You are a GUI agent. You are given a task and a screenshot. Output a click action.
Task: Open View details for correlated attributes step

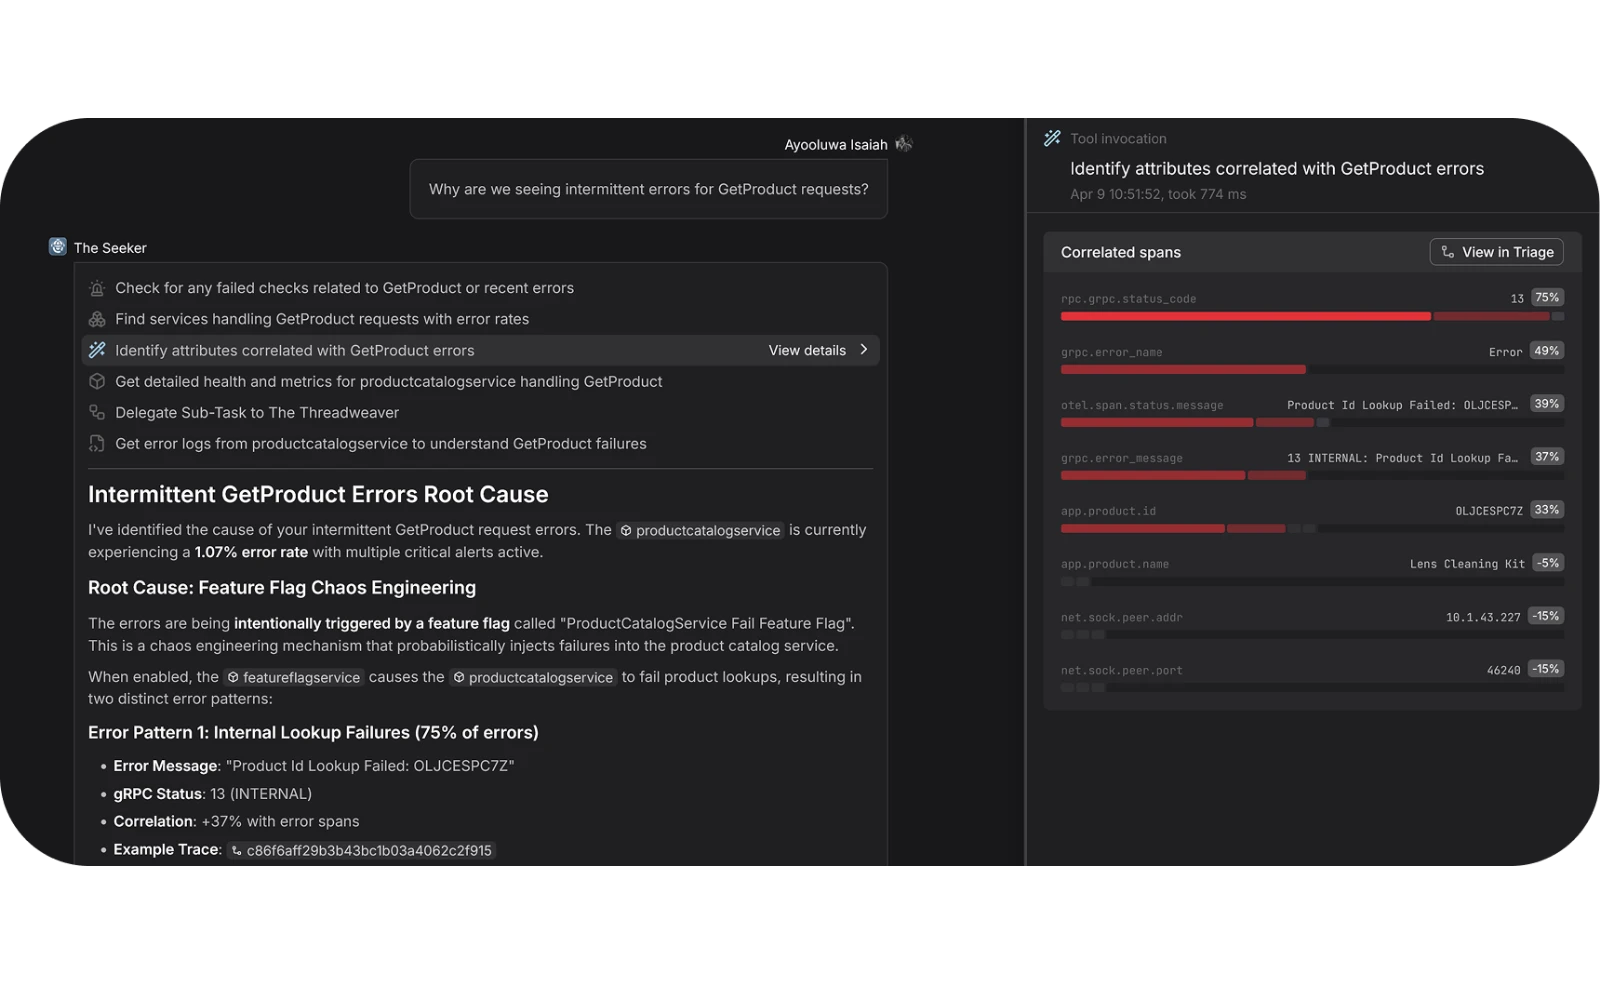point(807,350)
